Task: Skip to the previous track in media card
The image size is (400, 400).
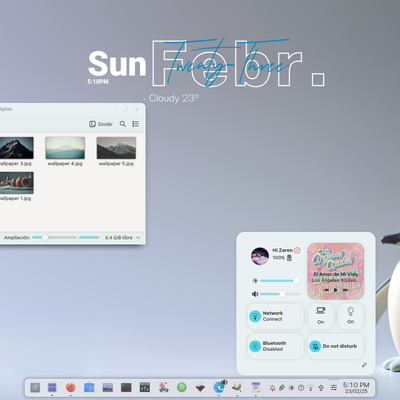Action: pyautogui.click(x=326, y=290)
